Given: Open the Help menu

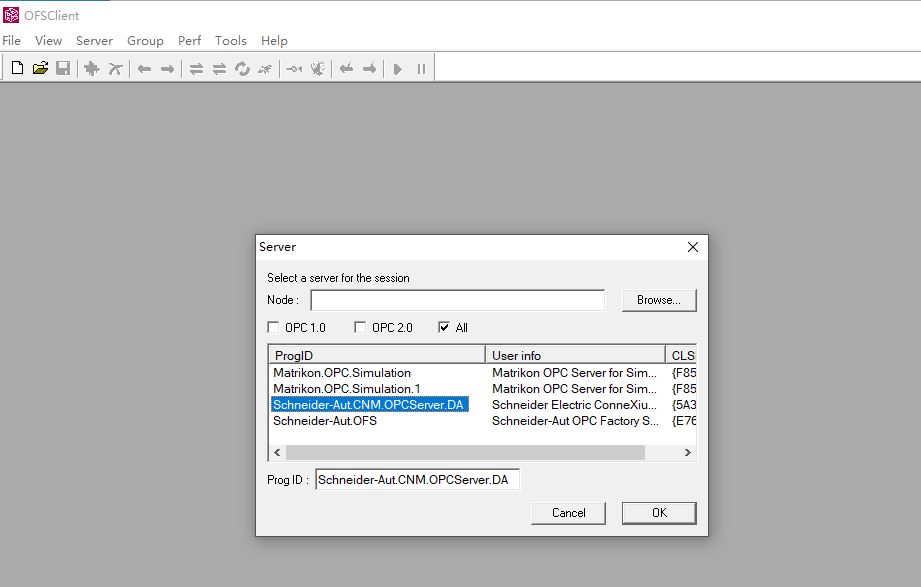Looking at the screenshot, I should click(x=274, y=41).
